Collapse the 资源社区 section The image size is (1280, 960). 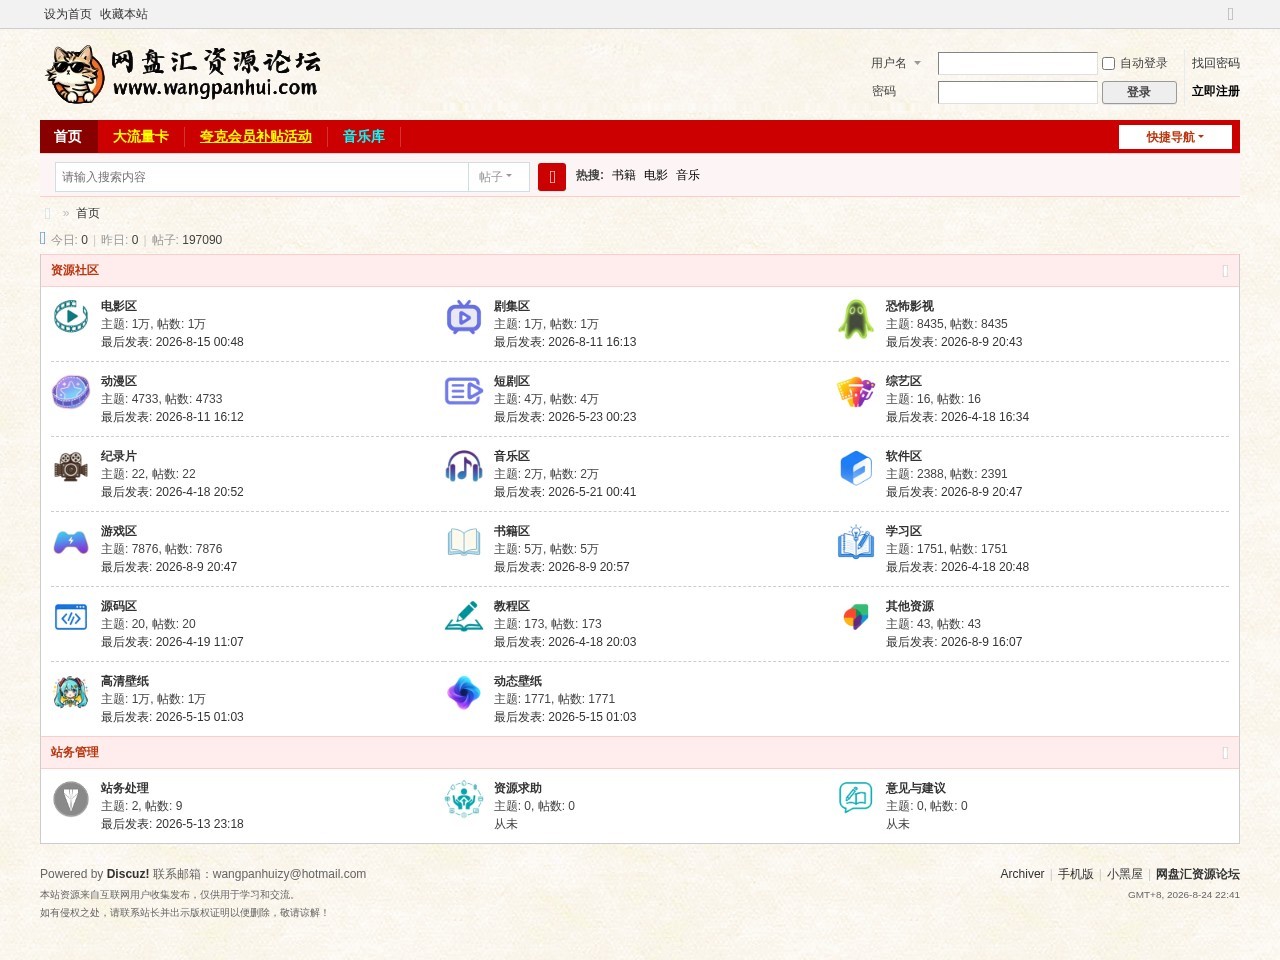click(x=1225, y=271)
